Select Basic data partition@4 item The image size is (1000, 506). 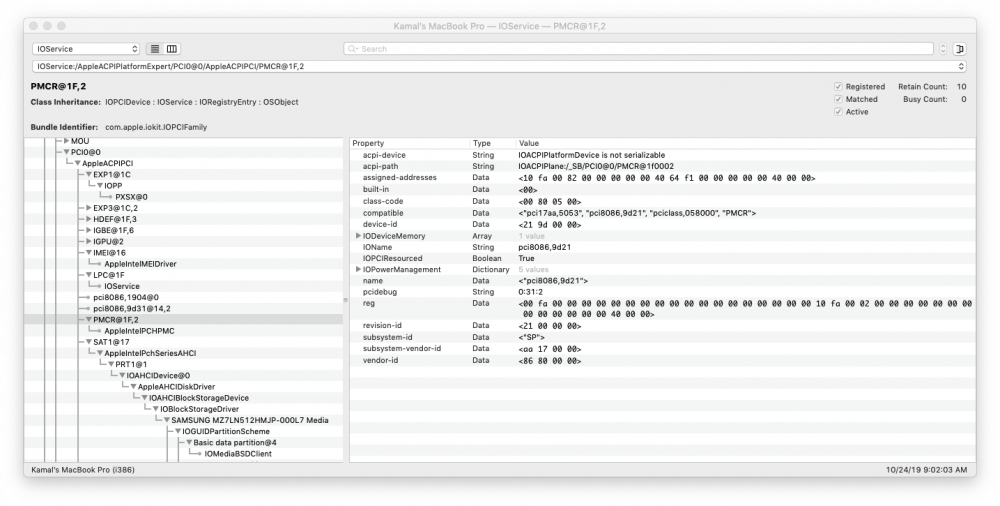point(235,442)
